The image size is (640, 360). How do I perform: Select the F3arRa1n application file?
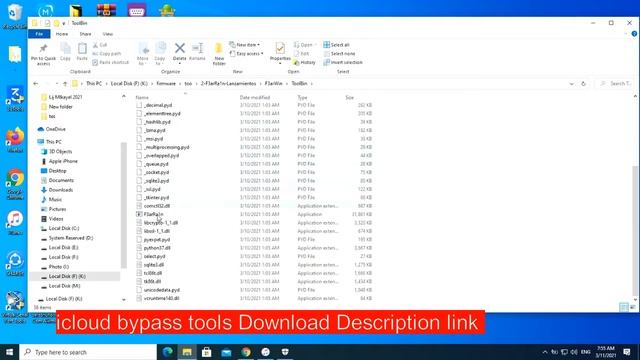[153, 214]
